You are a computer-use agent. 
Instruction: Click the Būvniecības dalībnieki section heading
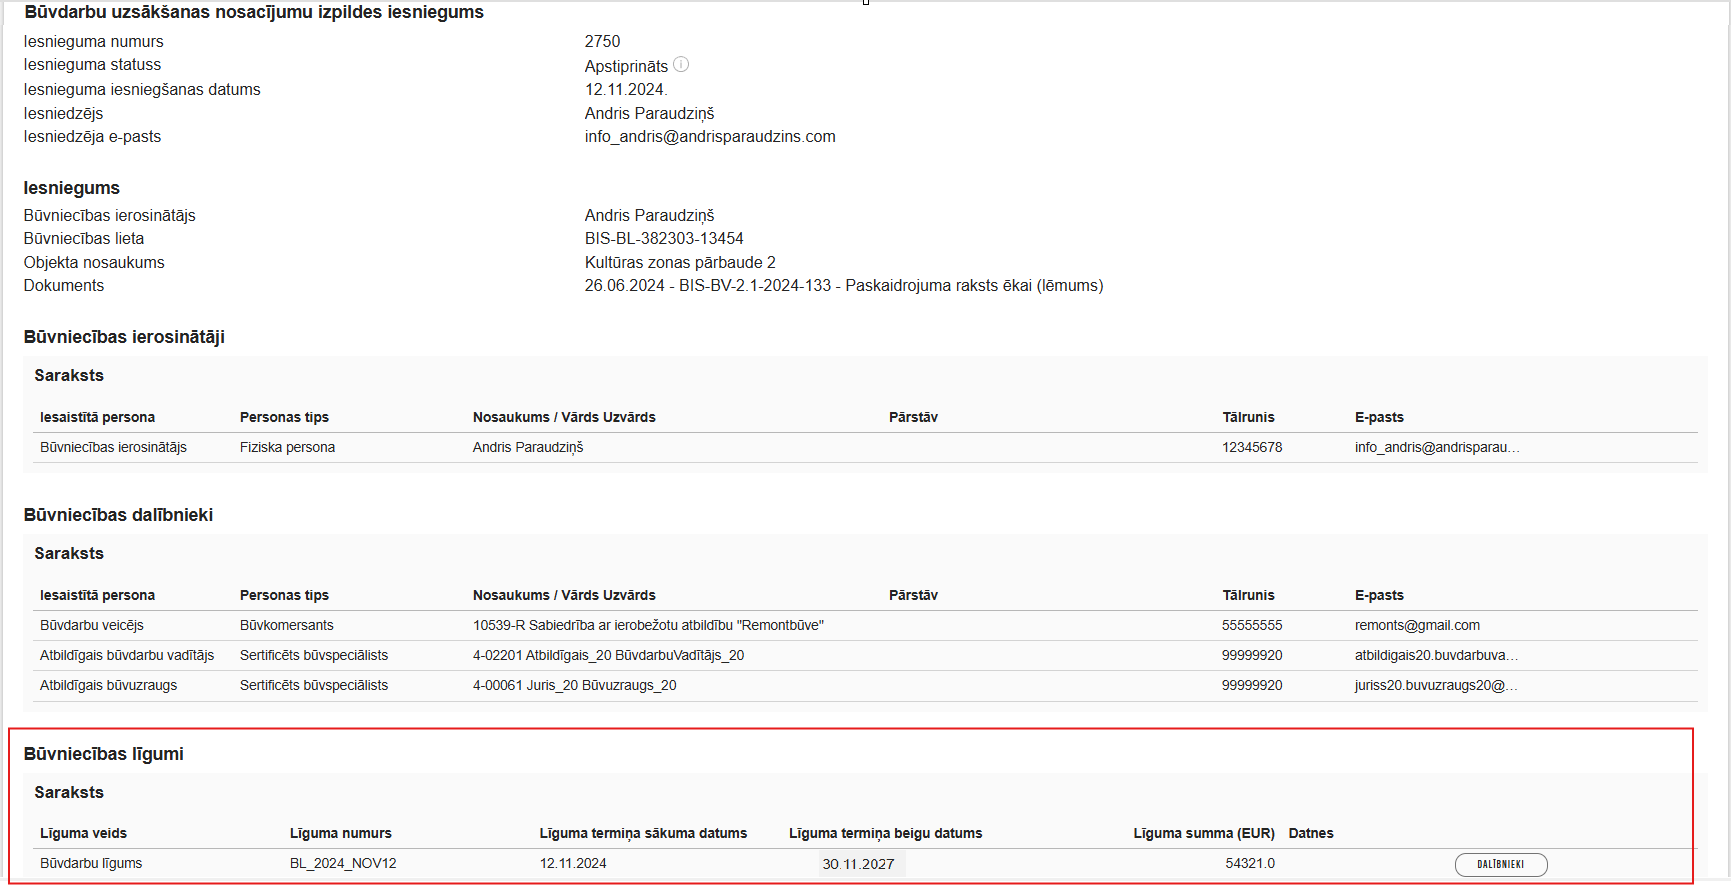coord(118,515)
